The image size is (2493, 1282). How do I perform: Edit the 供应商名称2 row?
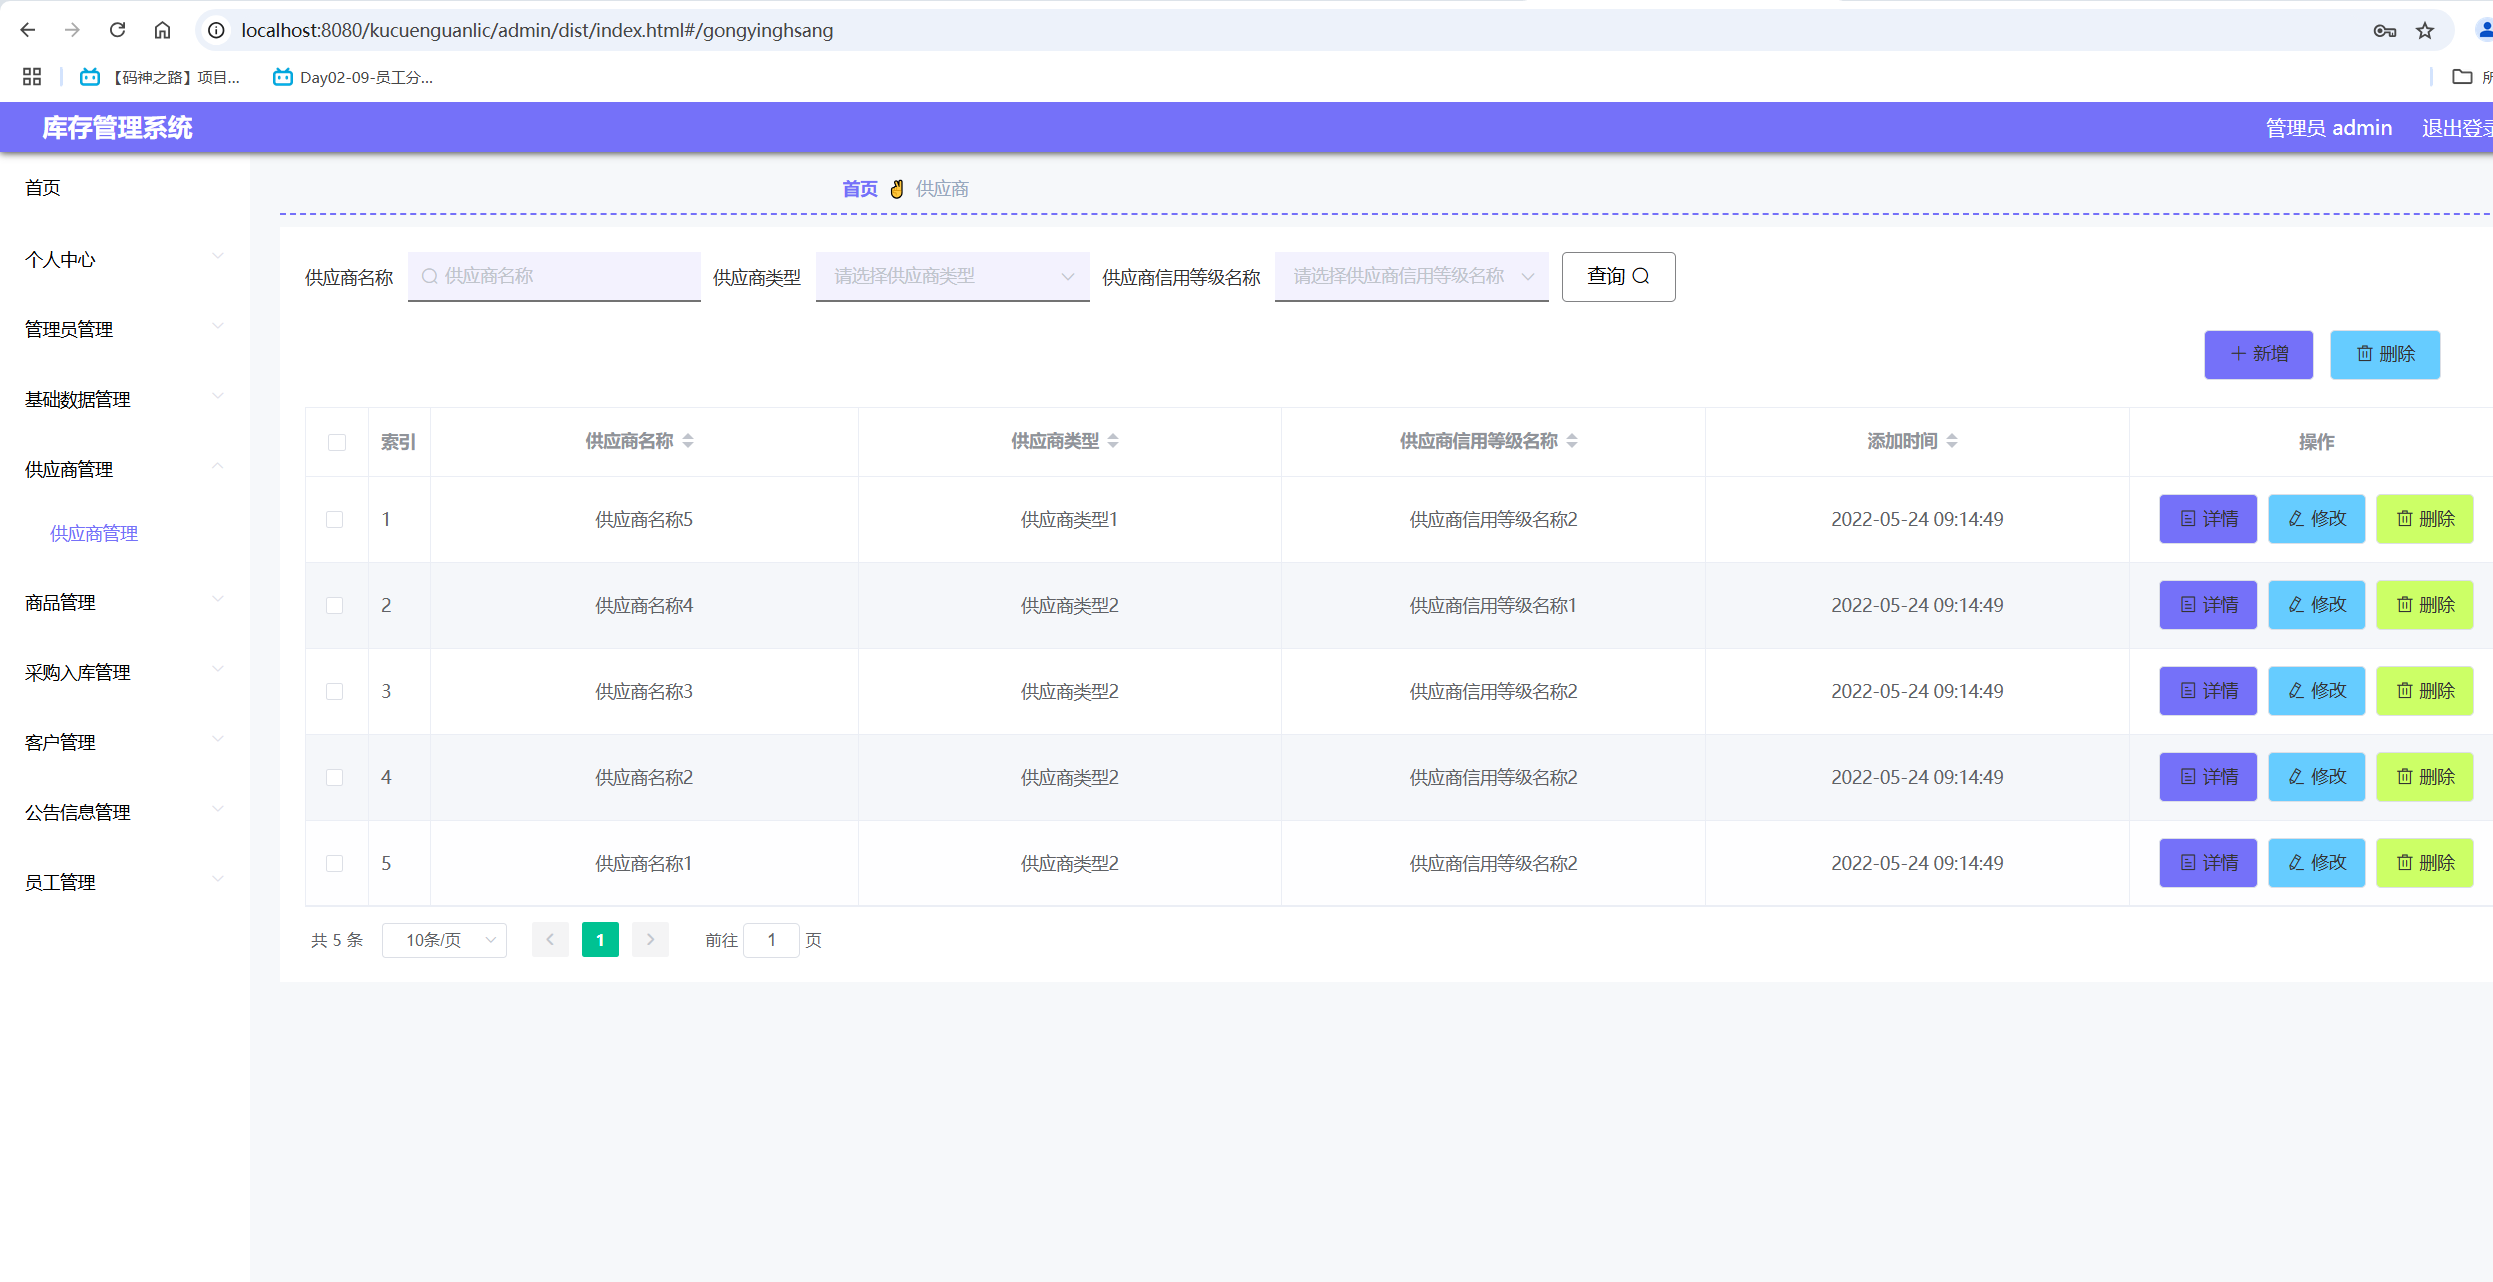click(x=2316, y=777)
